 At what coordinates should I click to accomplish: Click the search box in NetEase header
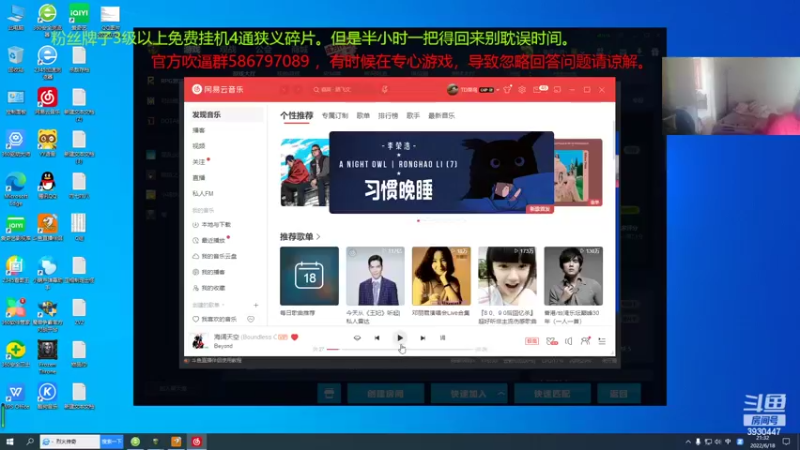pos(344,89)
